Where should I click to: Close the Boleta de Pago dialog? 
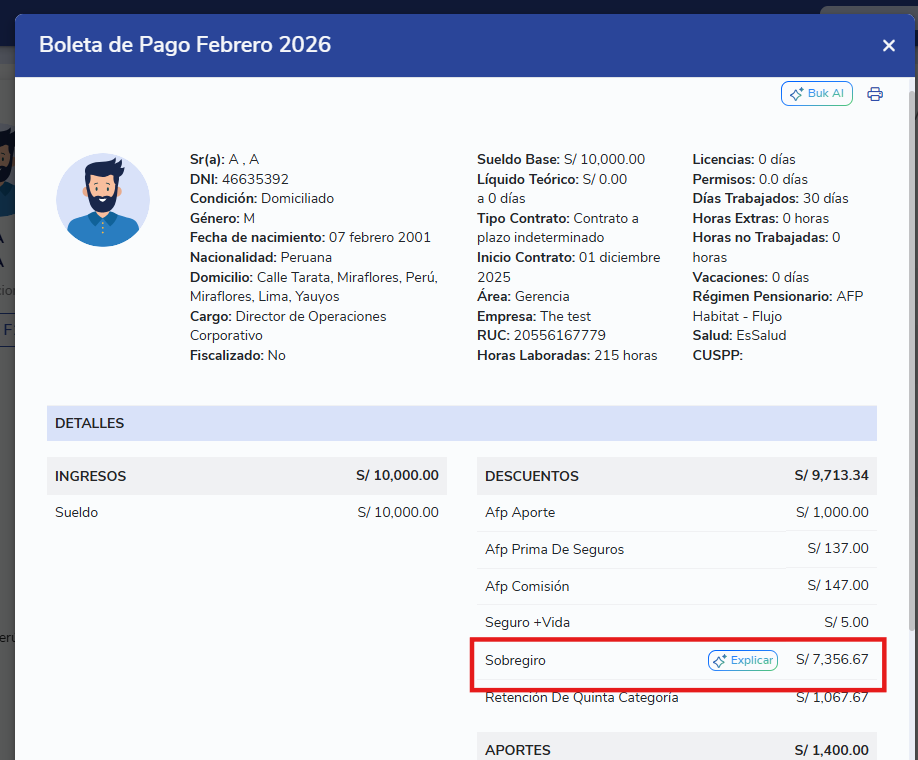(888, 45)
